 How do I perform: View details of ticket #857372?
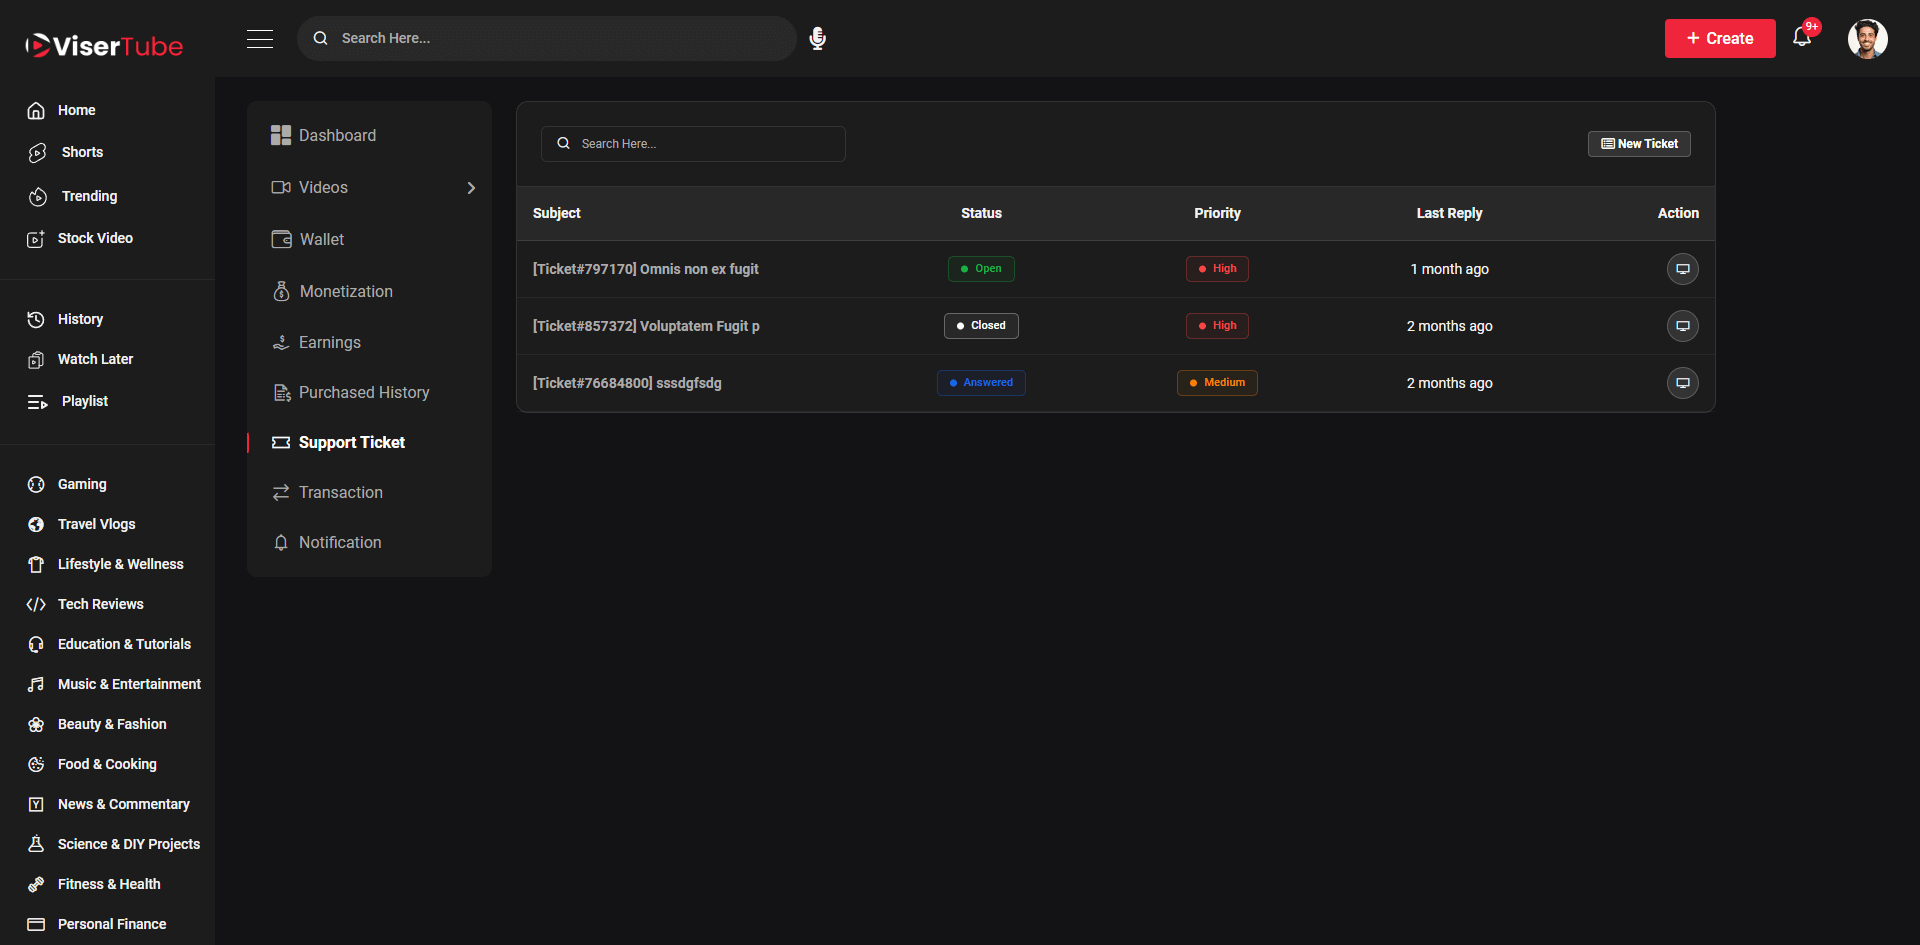1682,326
